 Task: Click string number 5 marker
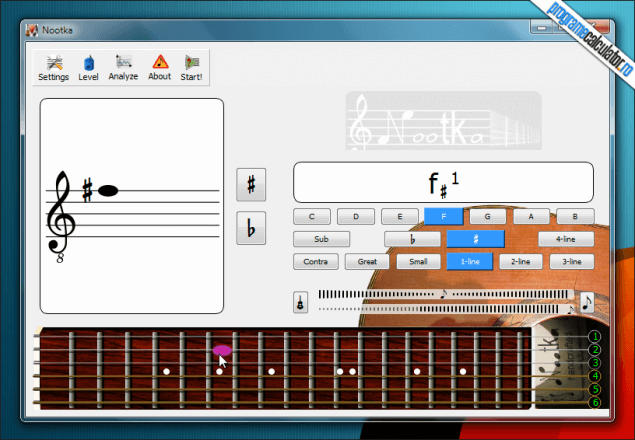pos(595,389)
